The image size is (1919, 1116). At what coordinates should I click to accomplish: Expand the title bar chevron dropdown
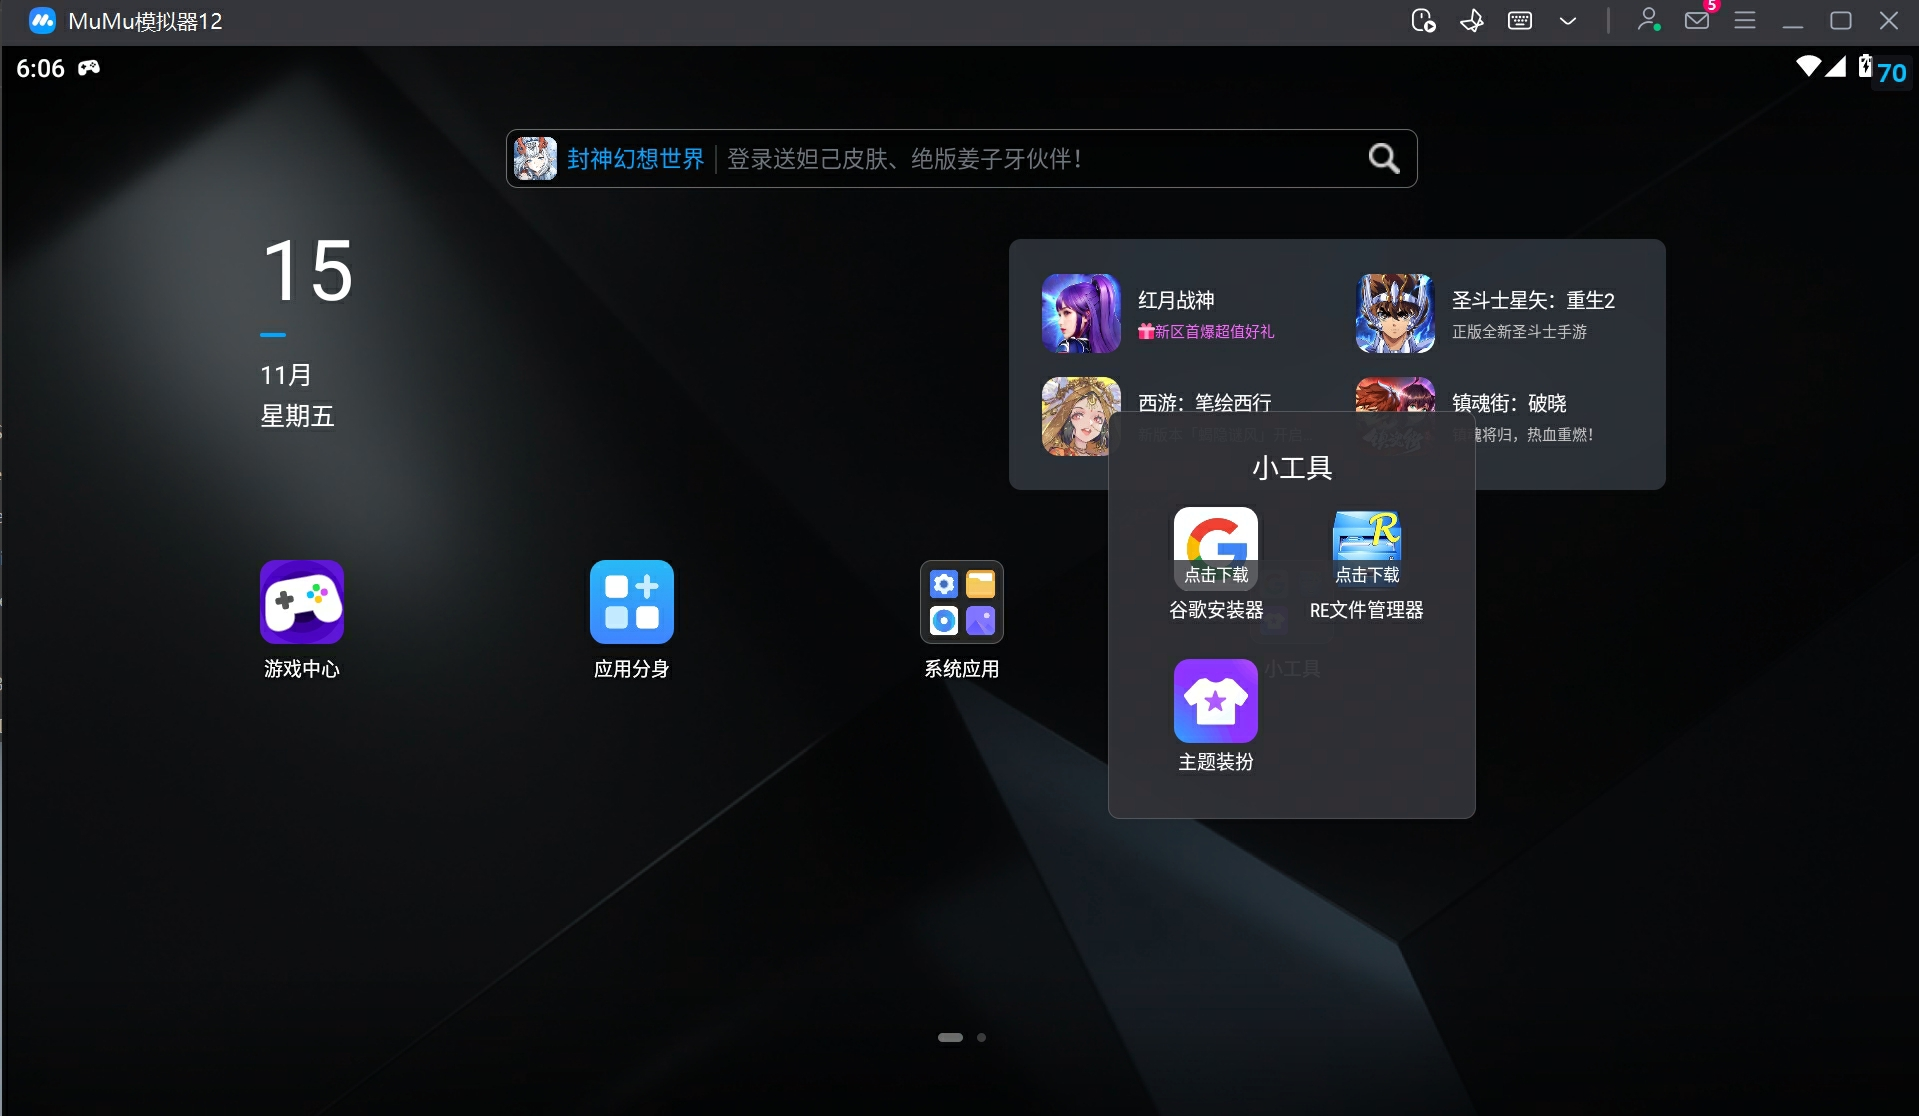coord(1567,20)
